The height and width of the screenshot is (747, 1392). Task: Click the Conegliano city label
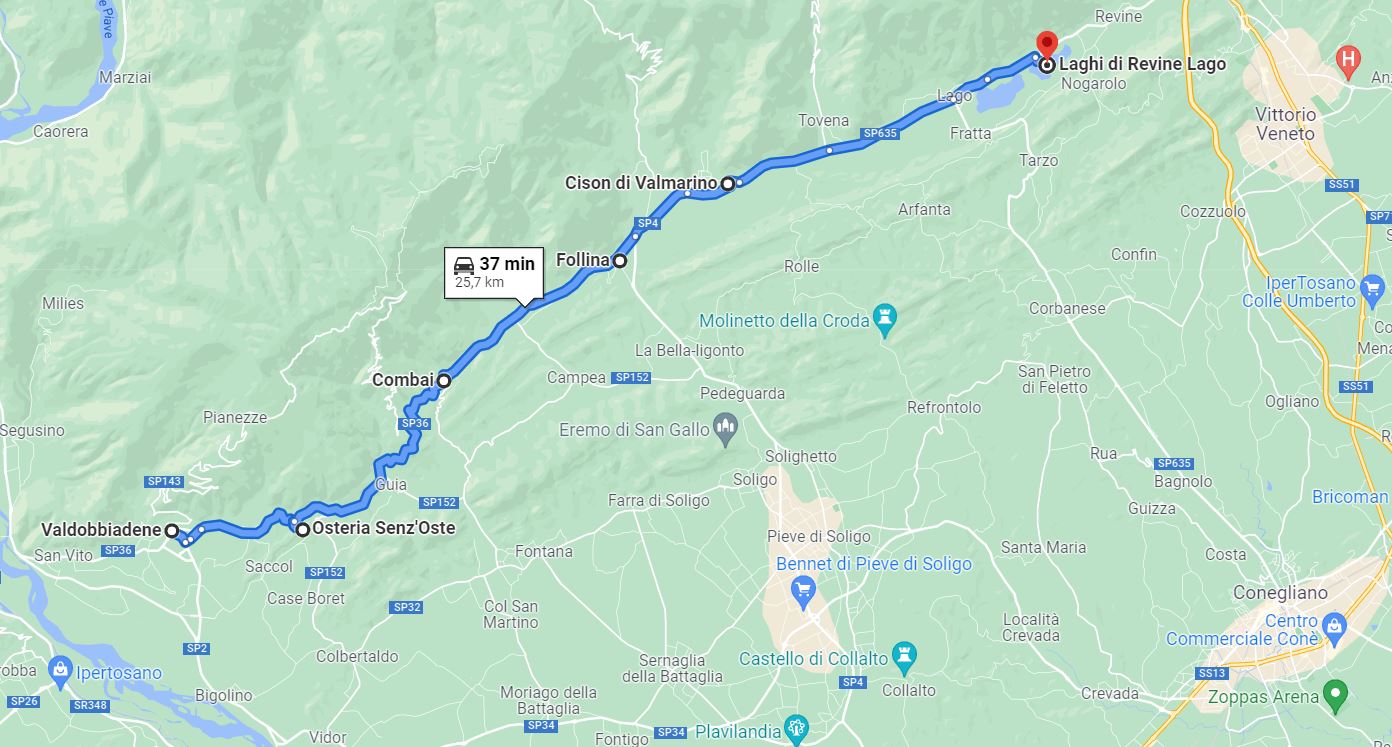coord(1280,593)
